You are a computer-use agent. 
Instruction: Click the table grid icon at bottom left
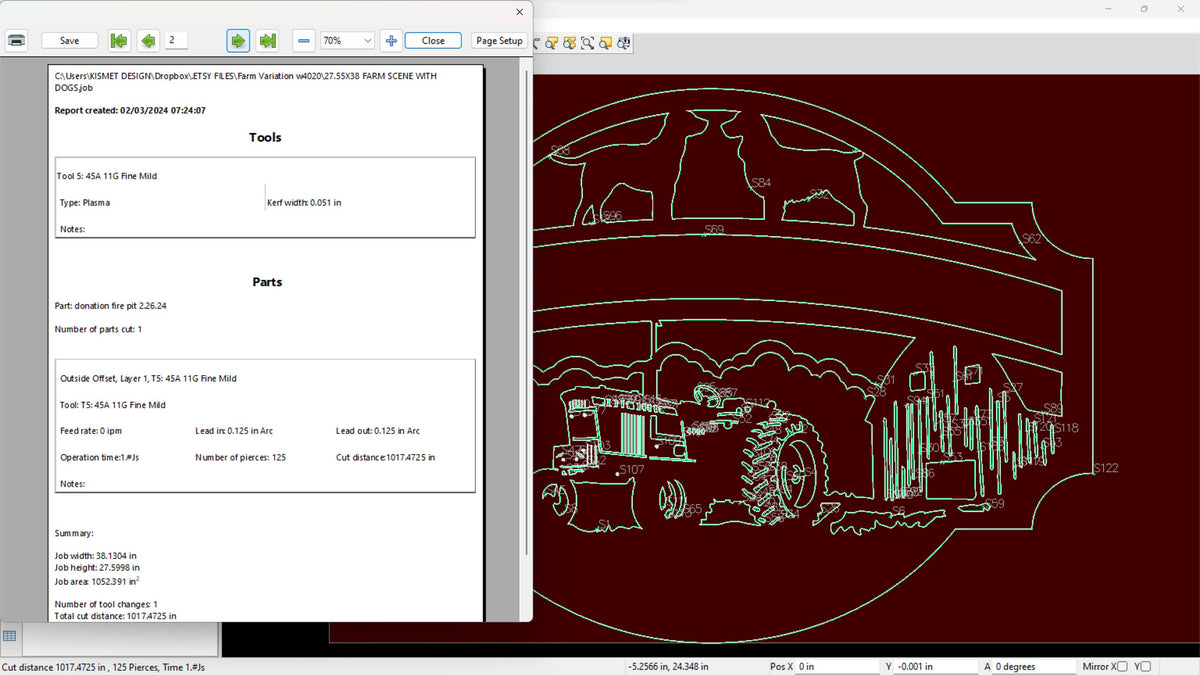[x=9, y=636]
